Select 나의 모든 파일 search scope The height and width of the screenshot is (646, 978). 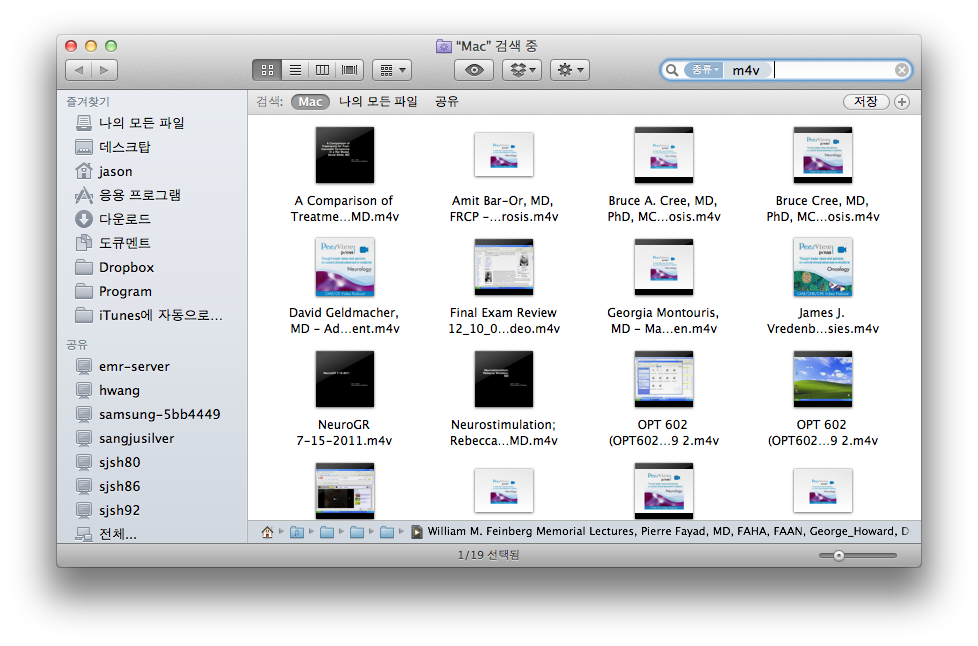pyautogui.click(x=378, y=102)
